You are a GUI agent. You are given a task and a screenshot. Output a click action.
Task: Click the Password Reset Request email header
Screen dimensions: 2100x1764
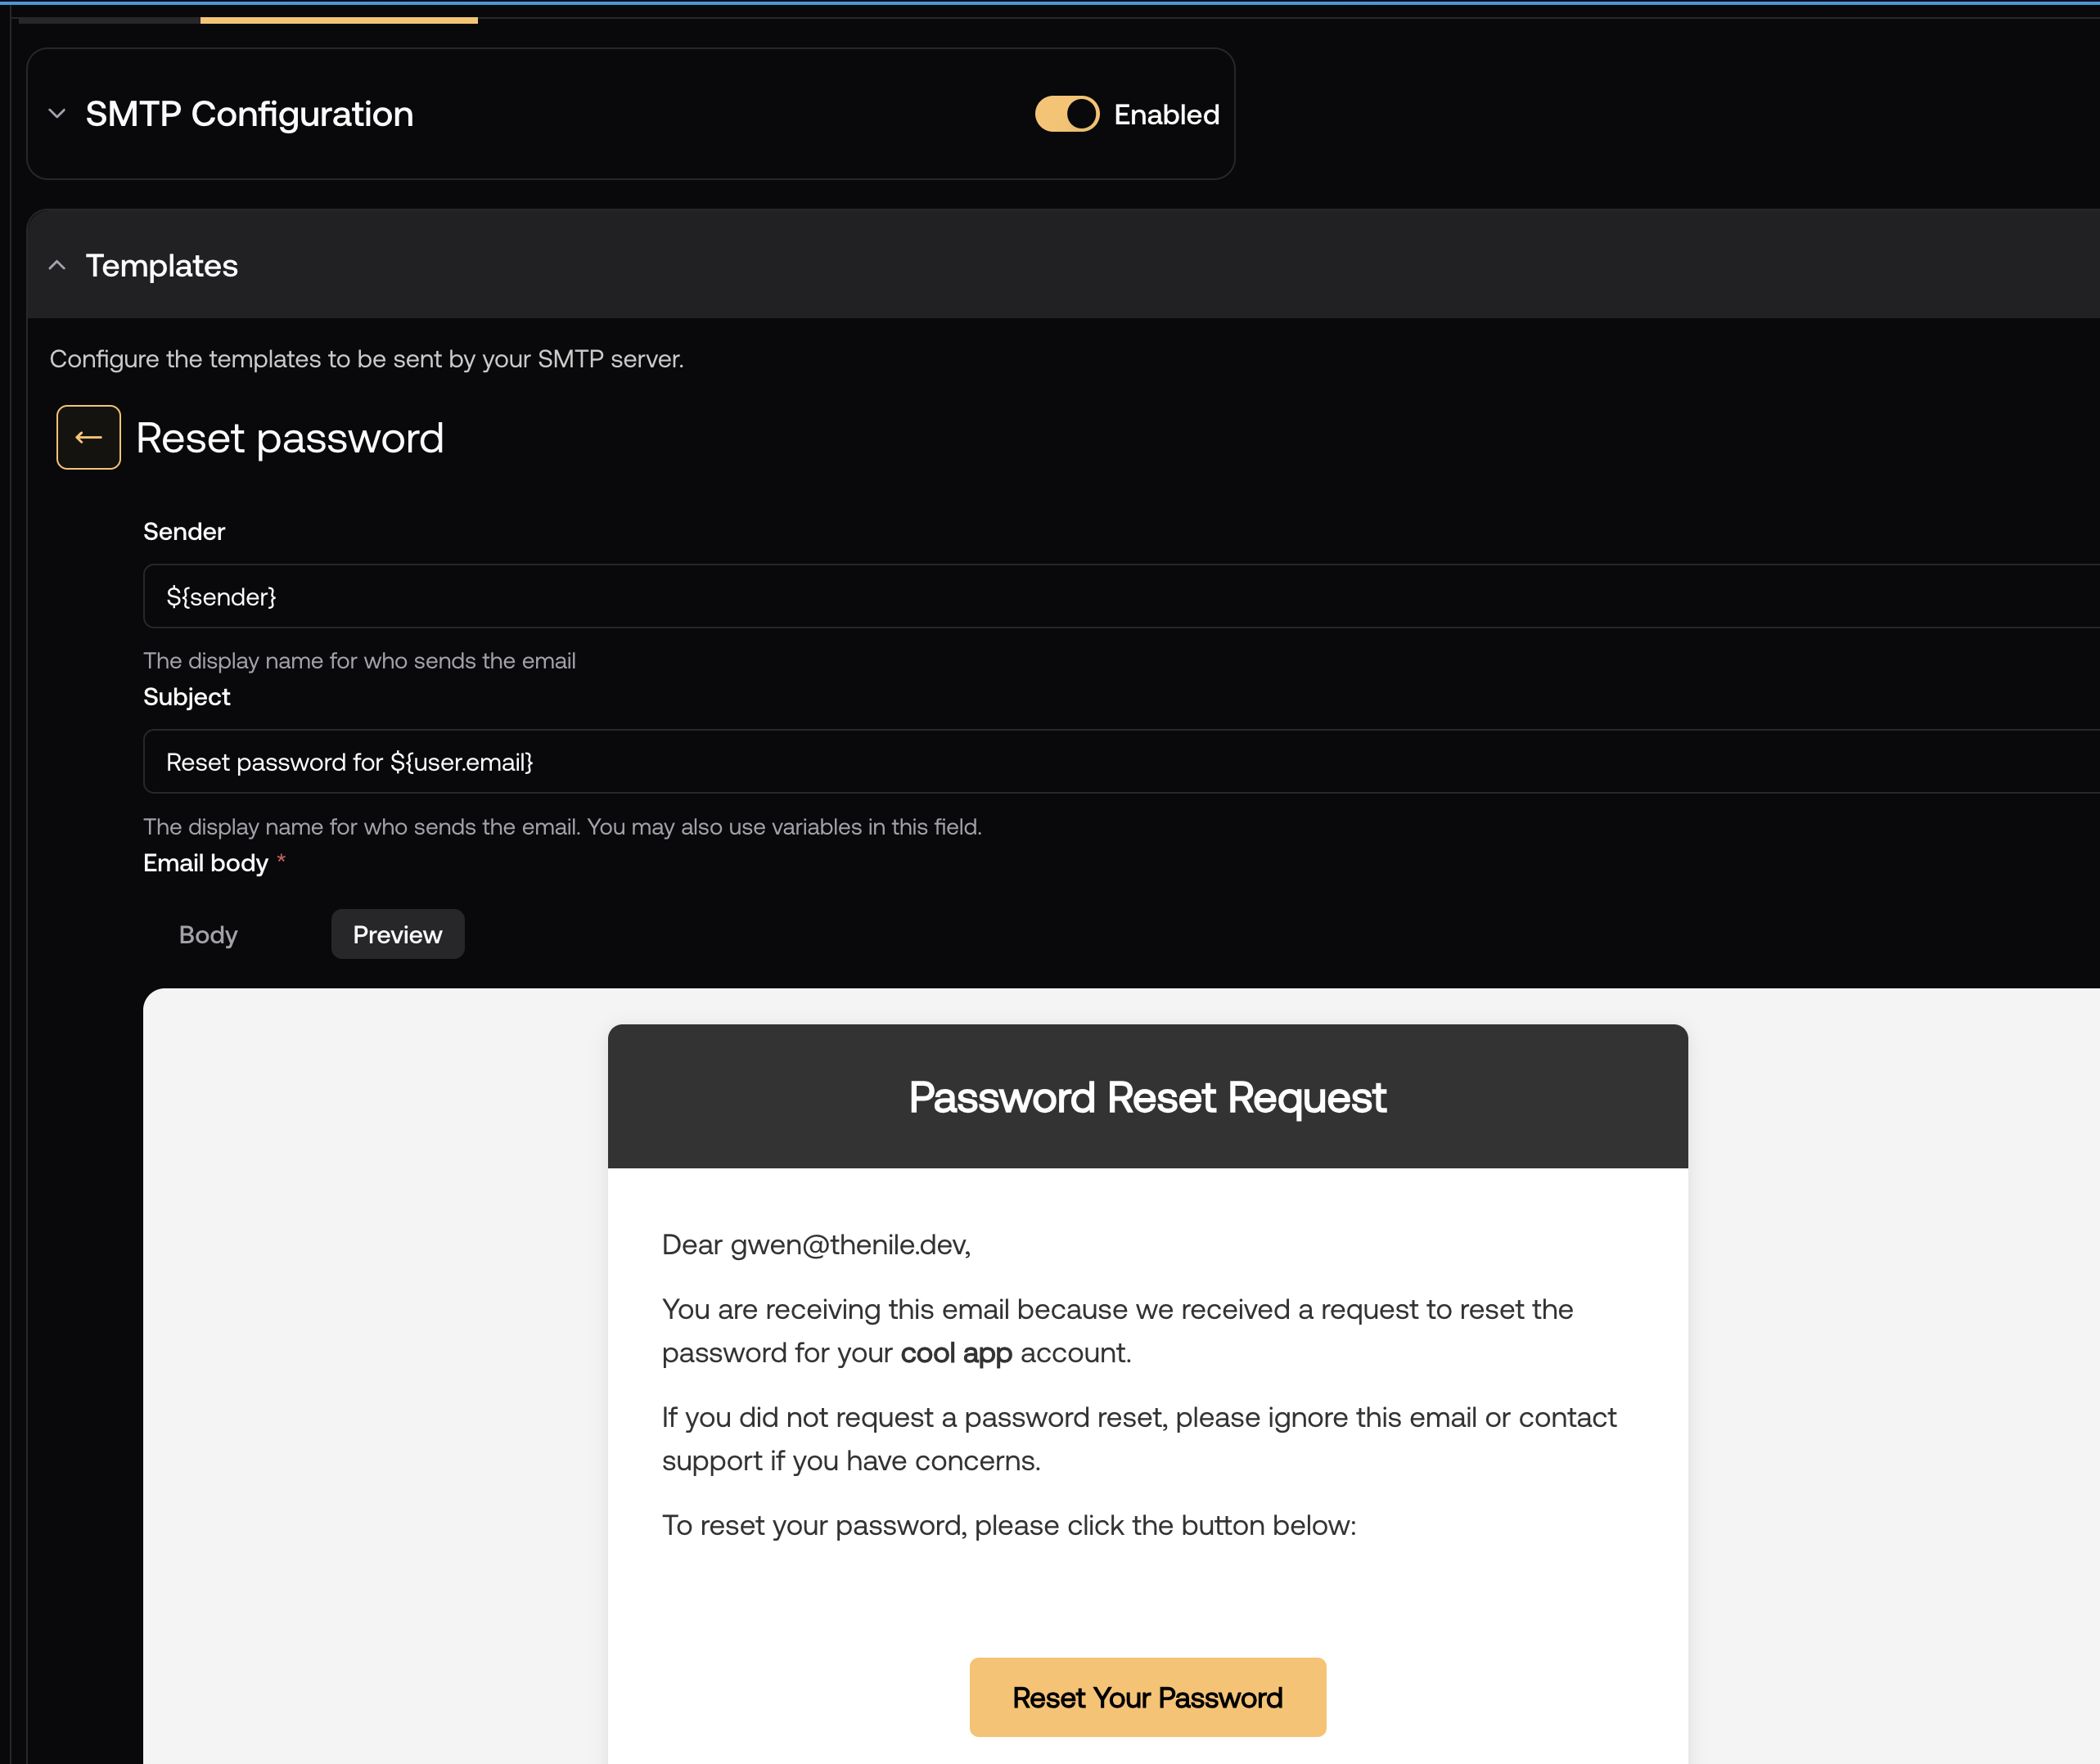tap(1147, 1097)
